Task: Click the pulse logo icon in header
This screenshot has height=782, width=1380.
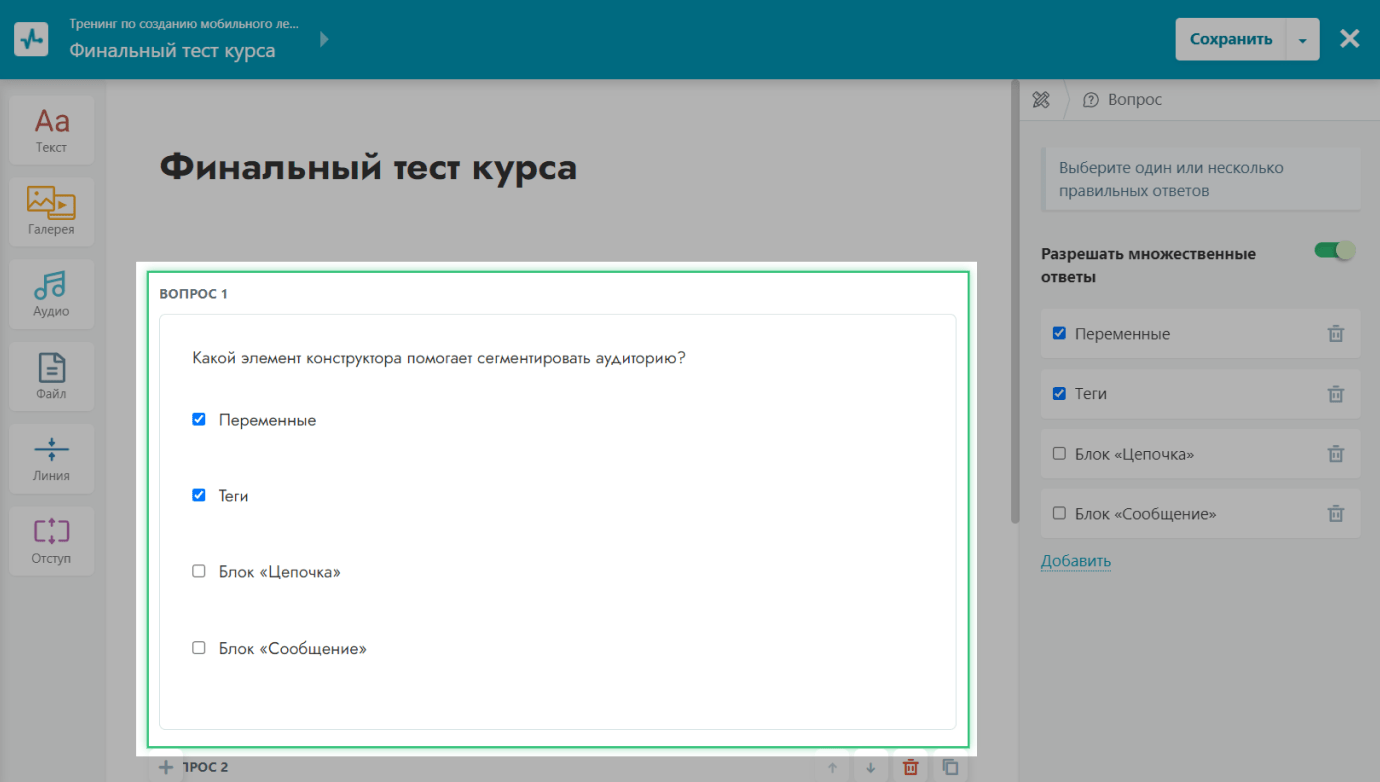Action: coord(32,39)
